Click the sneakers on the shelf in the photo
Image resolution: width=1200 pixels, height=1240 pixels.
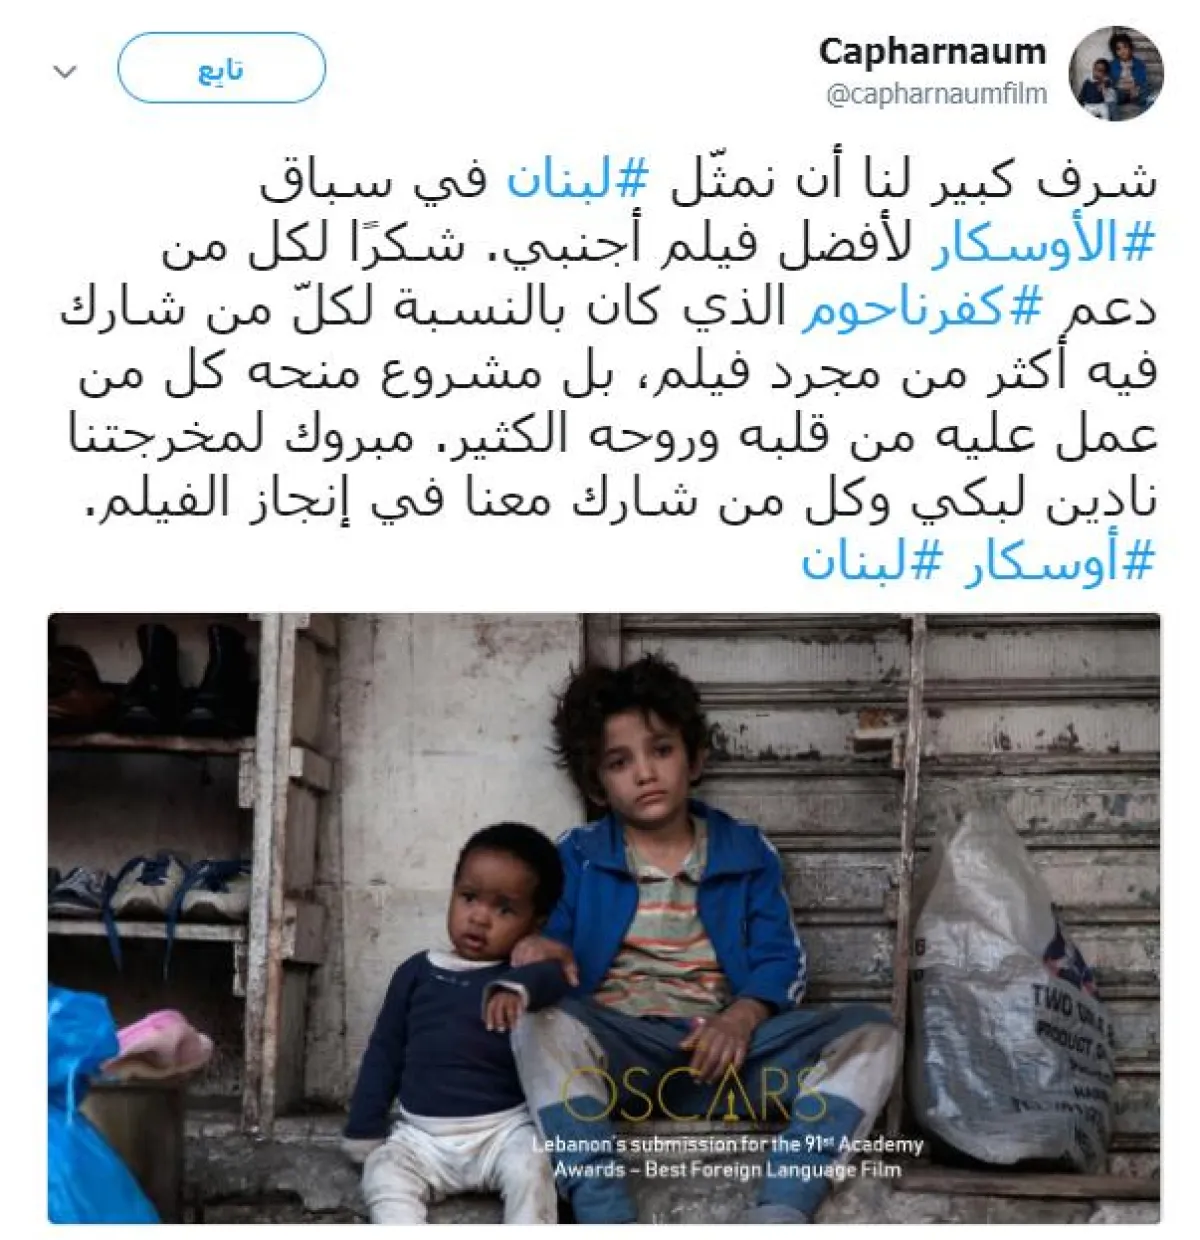click(150, 887)
